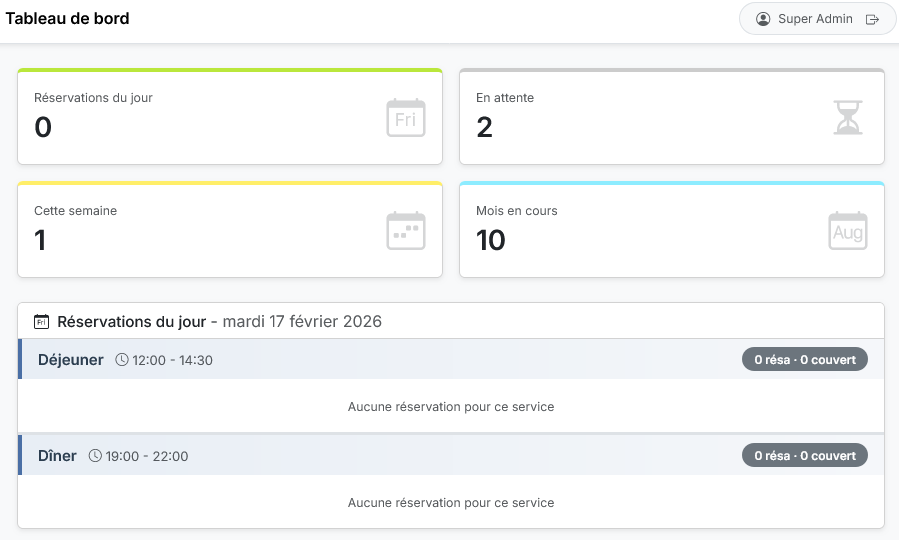
Task: Click the date mardi 17 février 2026
Action: point(301,322)
